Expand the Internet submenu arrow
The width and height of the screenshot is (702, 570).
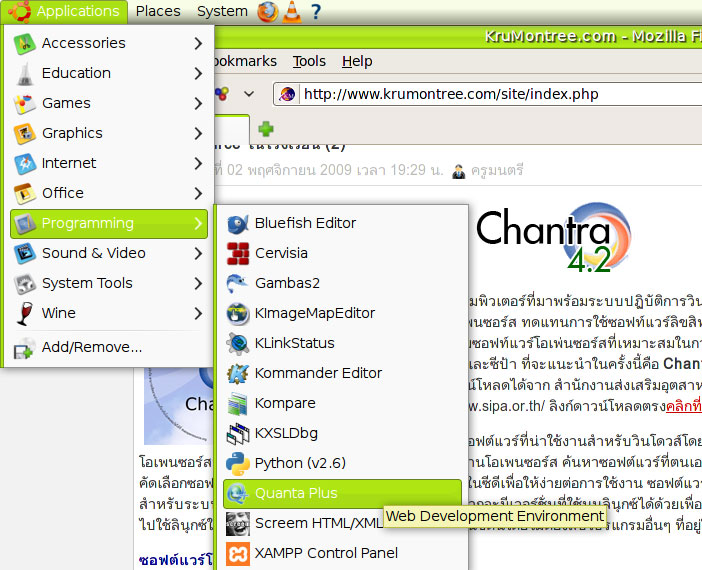(x=198, y=163)
